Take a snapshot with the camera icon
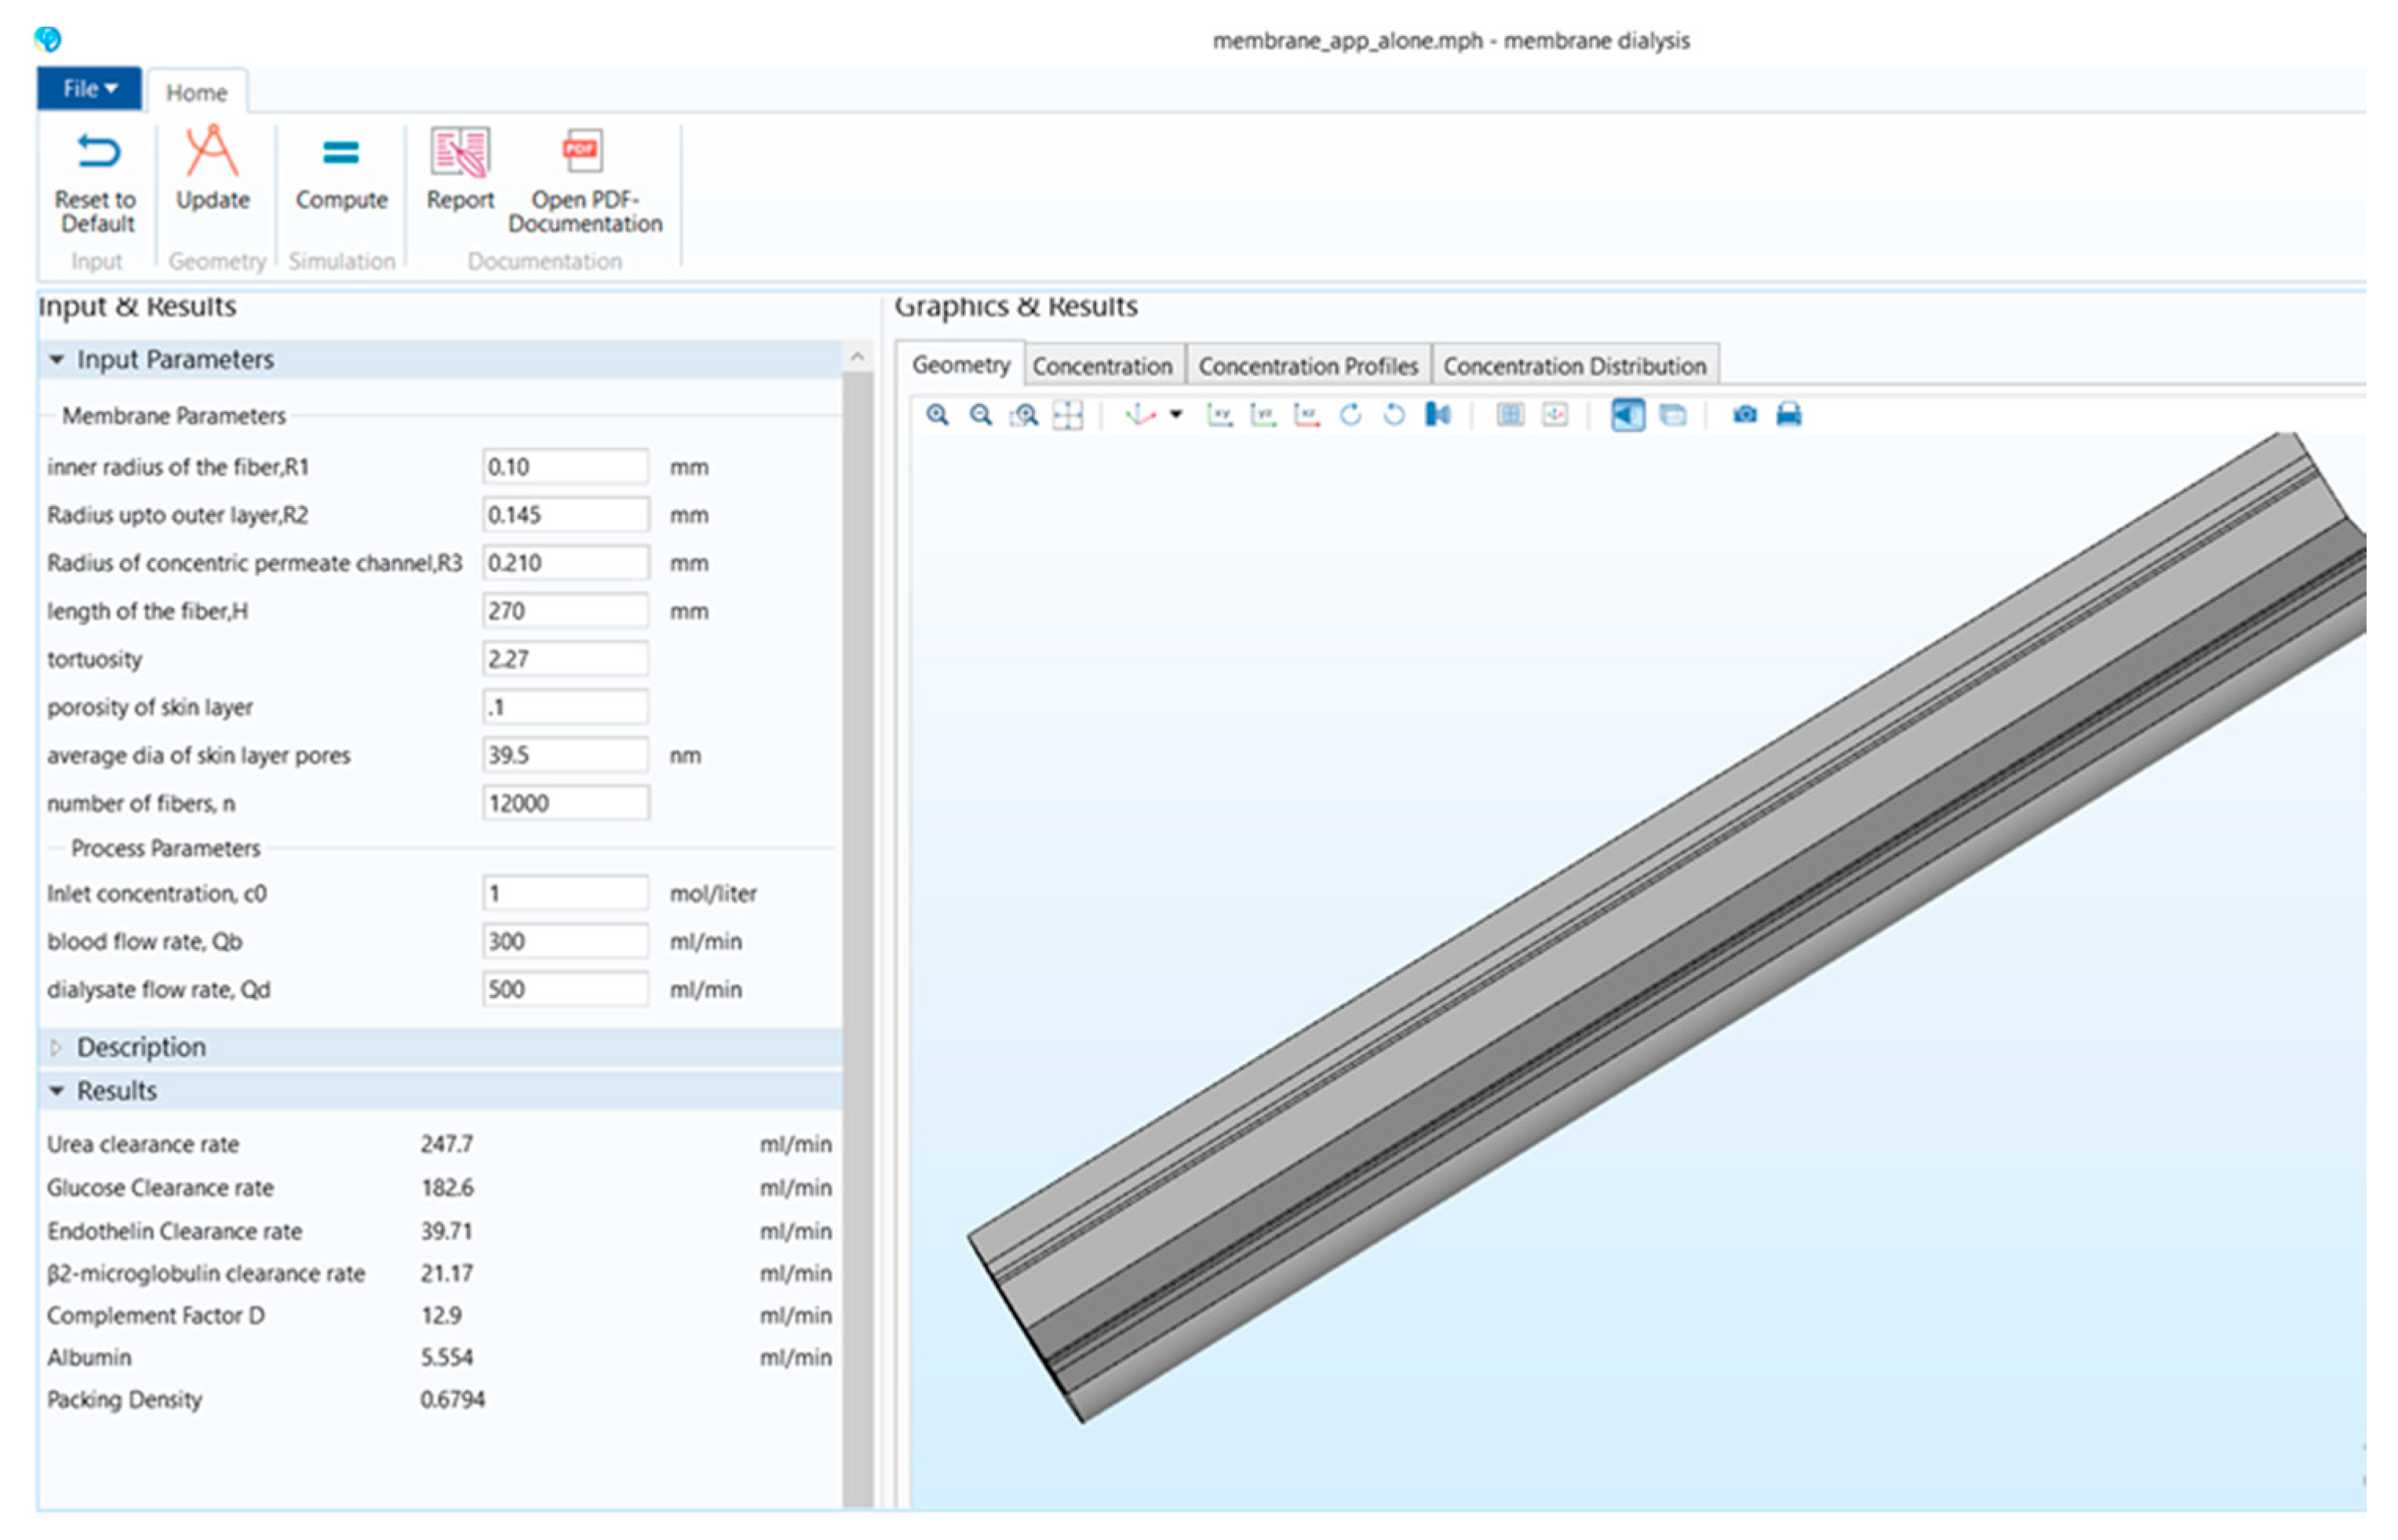 coord(1744,415)
